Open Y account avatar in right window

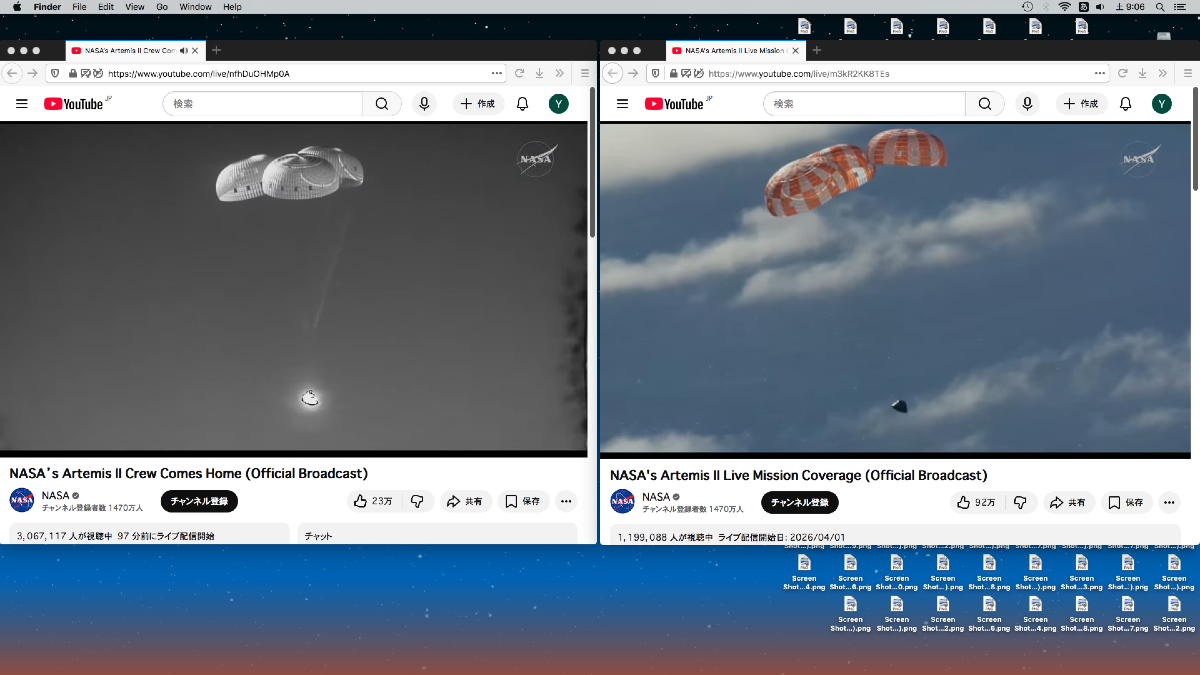click(x=1161, y=104)
